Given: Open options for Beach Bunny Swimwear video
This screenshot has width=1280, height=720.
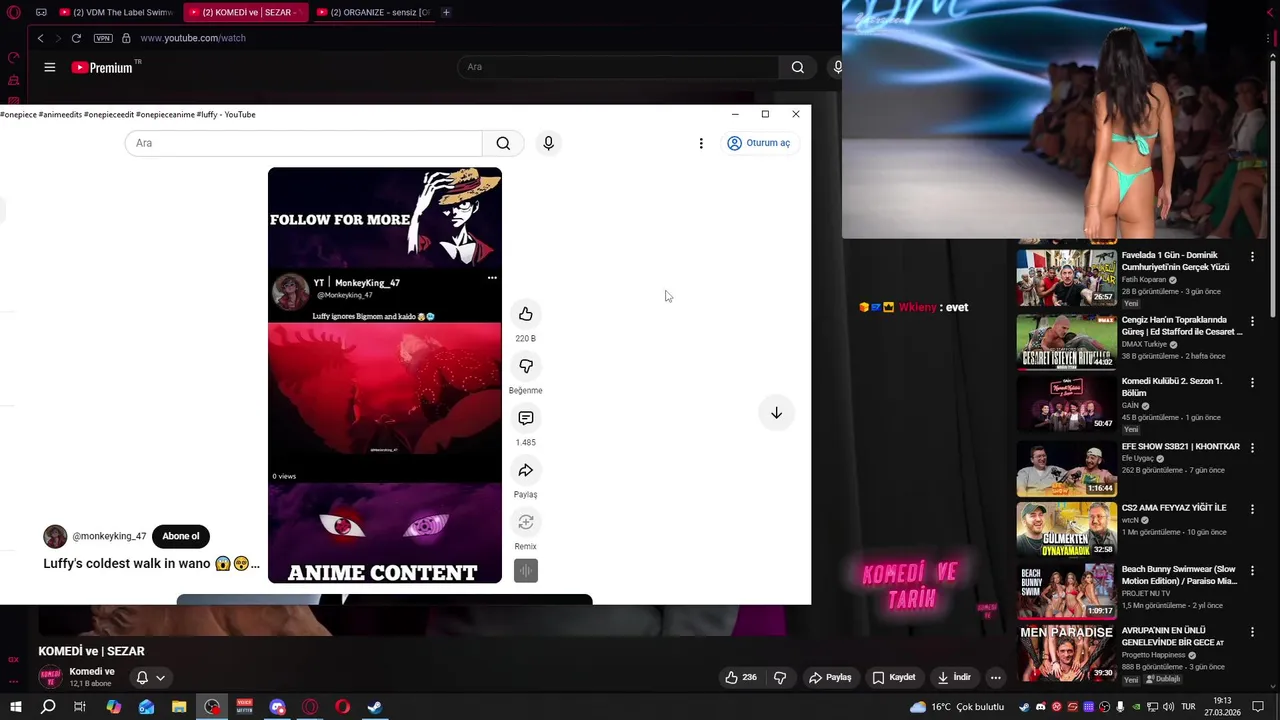Looking at the screenshot, I should [1252, 571].
